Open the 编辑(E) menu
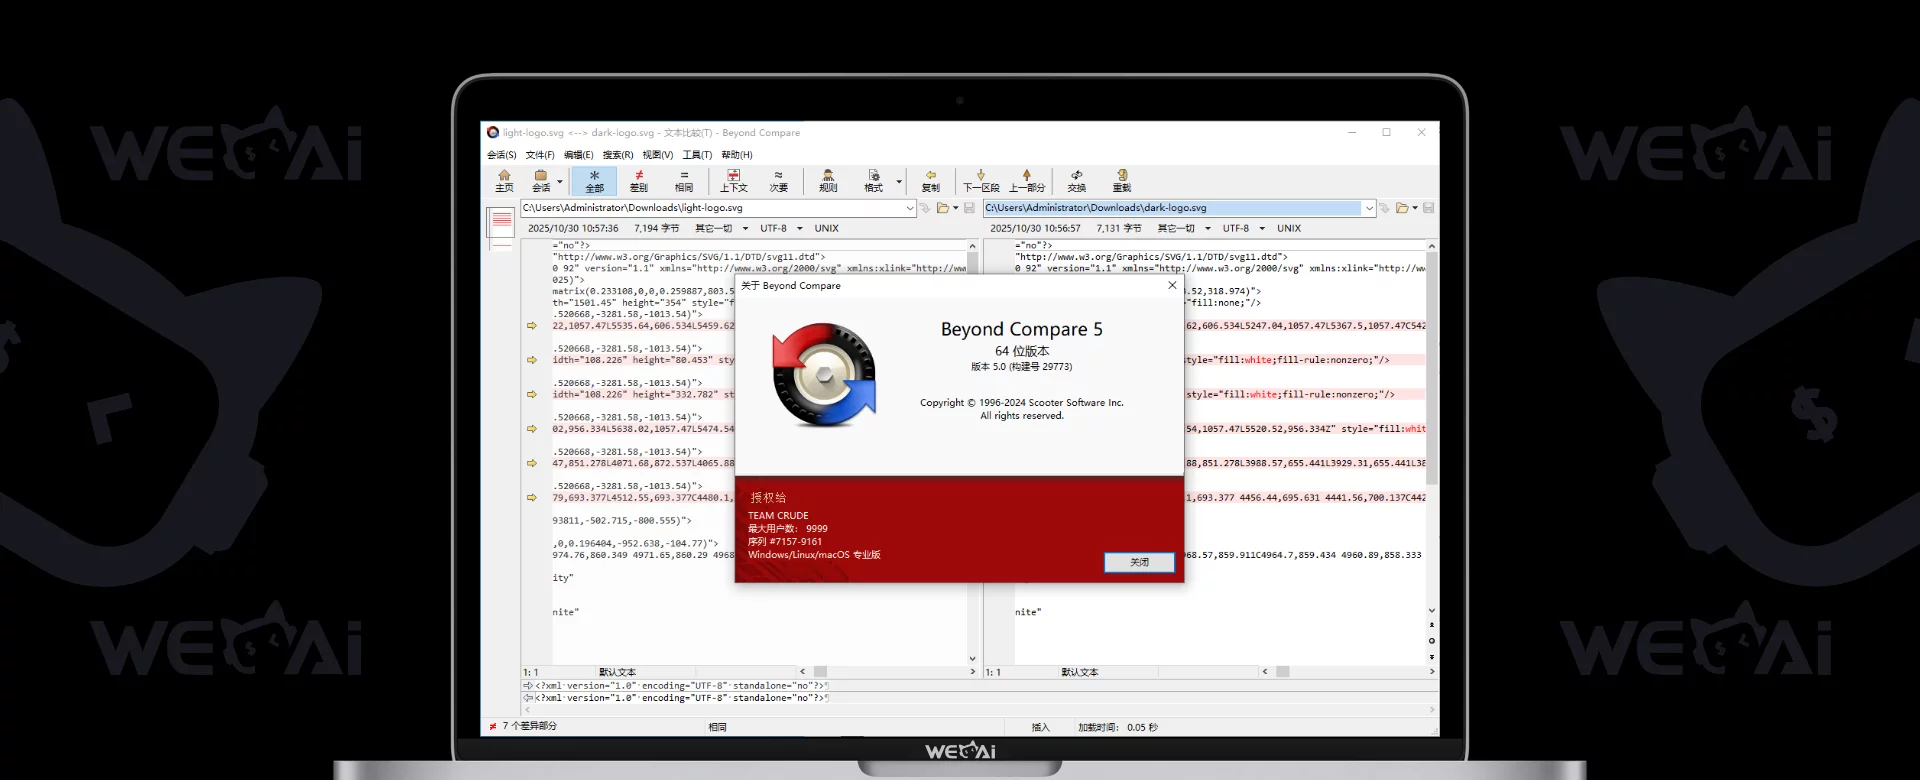The height and width of the screenshot is (780, 1920). click(x=578, y=155)
